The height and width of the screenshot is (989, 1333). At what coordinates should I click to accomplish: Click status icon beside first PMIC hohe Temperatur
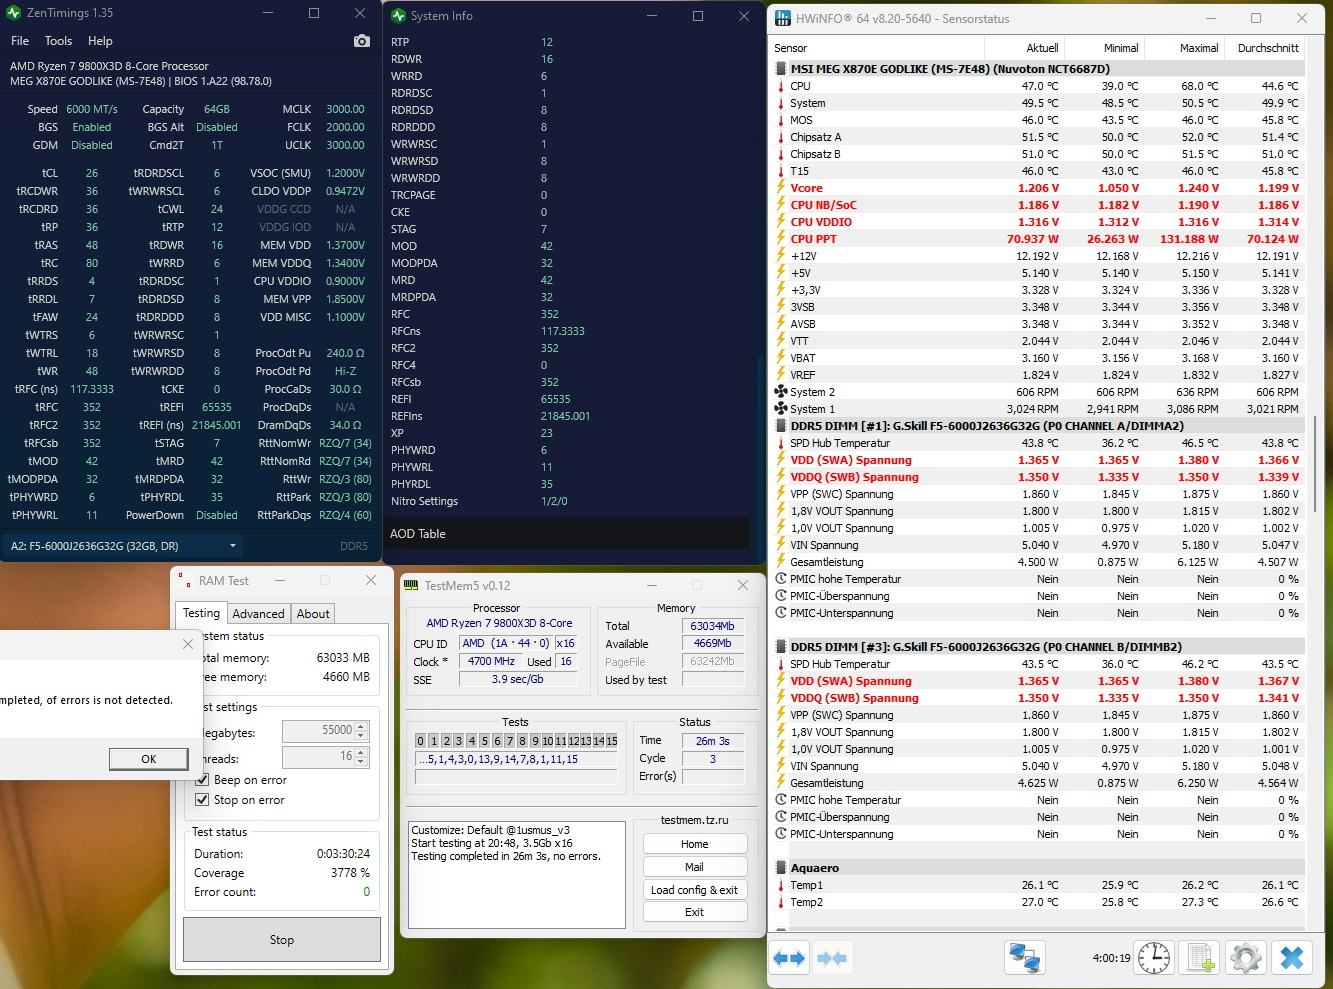[x=781, y=579]
